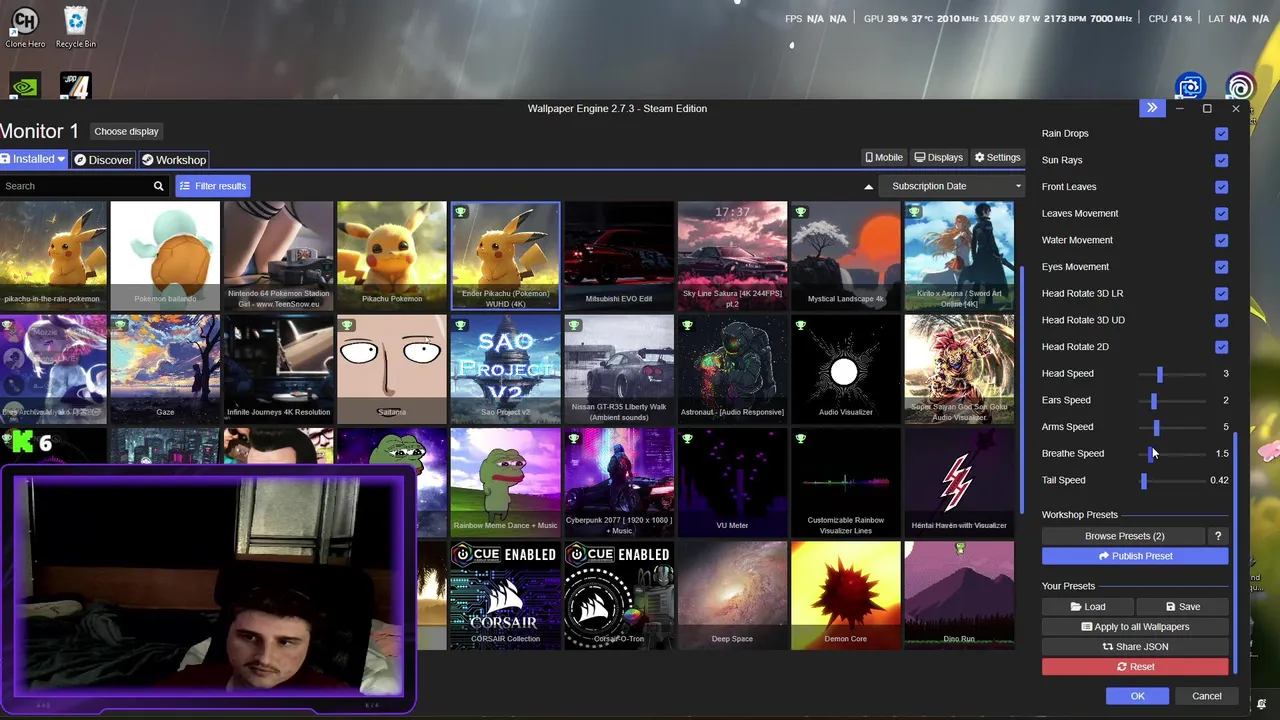
Task: Open the Displays menu
Action: coord(939,157)
